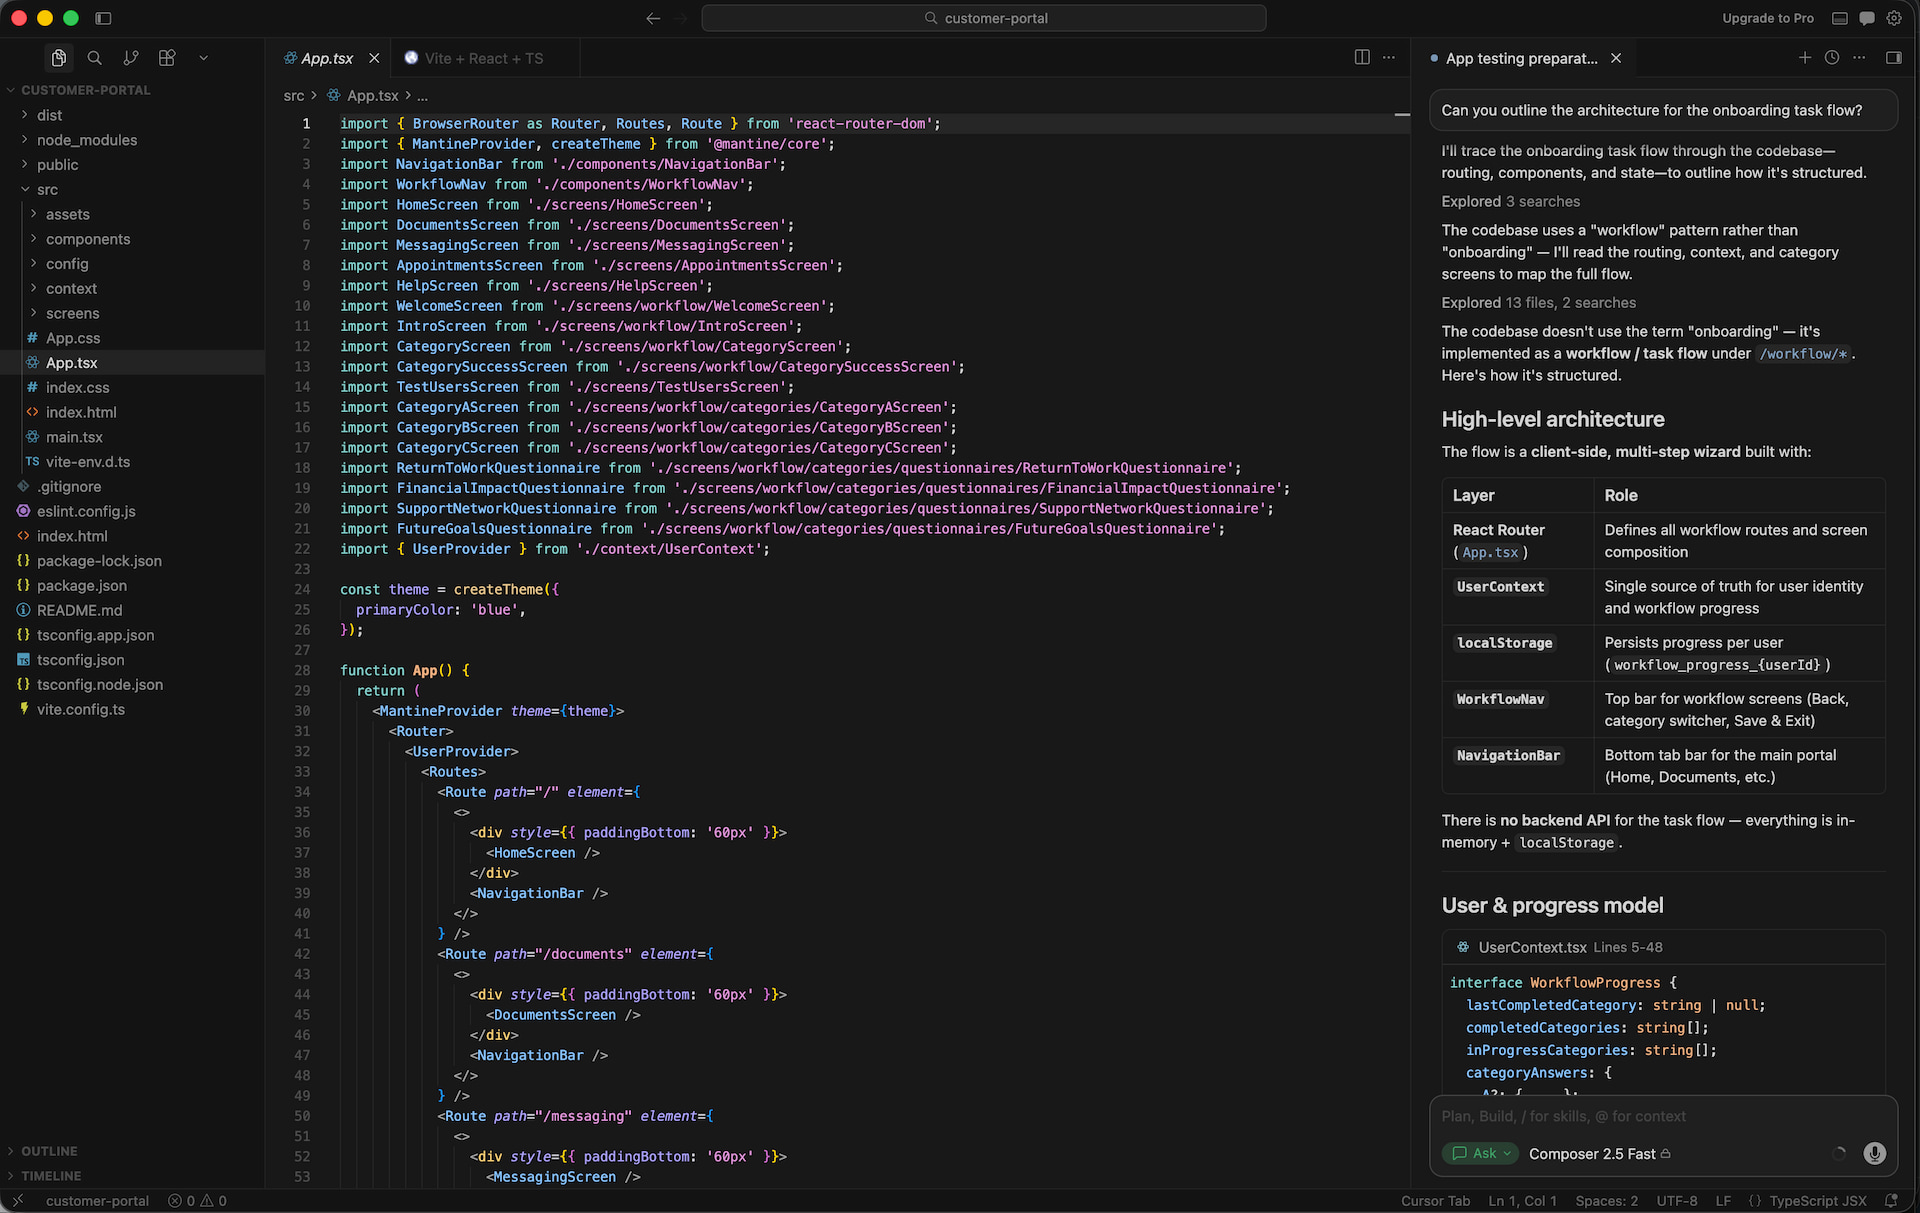Image resolution: width=1920 pixels, height=1213 pixels.
Task: Expand the screens folder
Action: 72,313
